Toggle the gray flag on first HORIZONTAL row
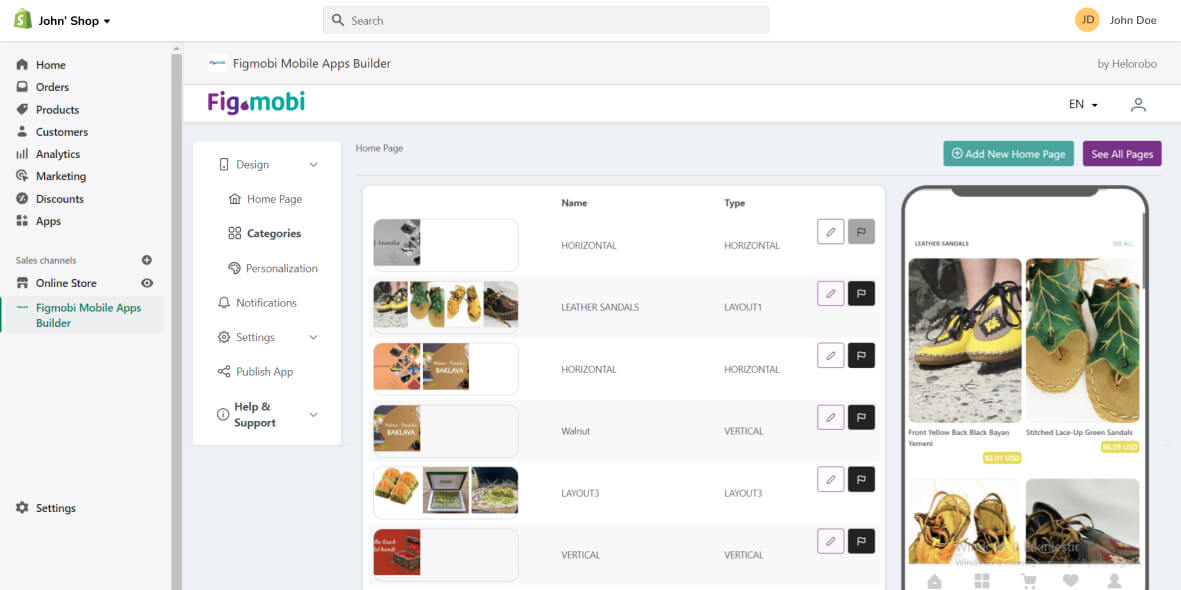1181x590 pixels. (861, 232)
